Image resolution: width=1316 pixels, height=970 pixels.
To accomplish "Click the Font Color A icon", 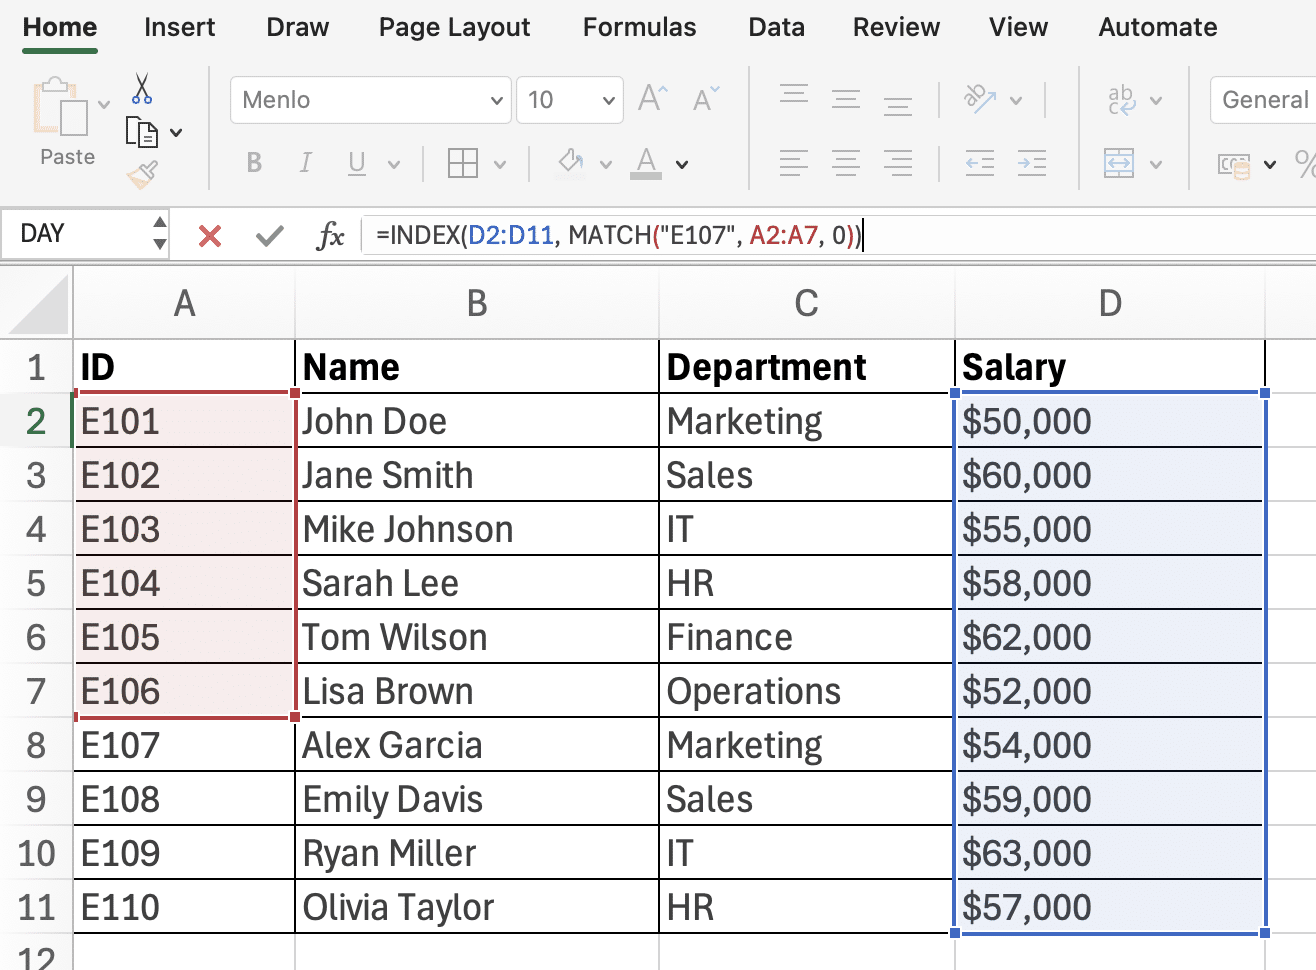I will pos(646,162).
